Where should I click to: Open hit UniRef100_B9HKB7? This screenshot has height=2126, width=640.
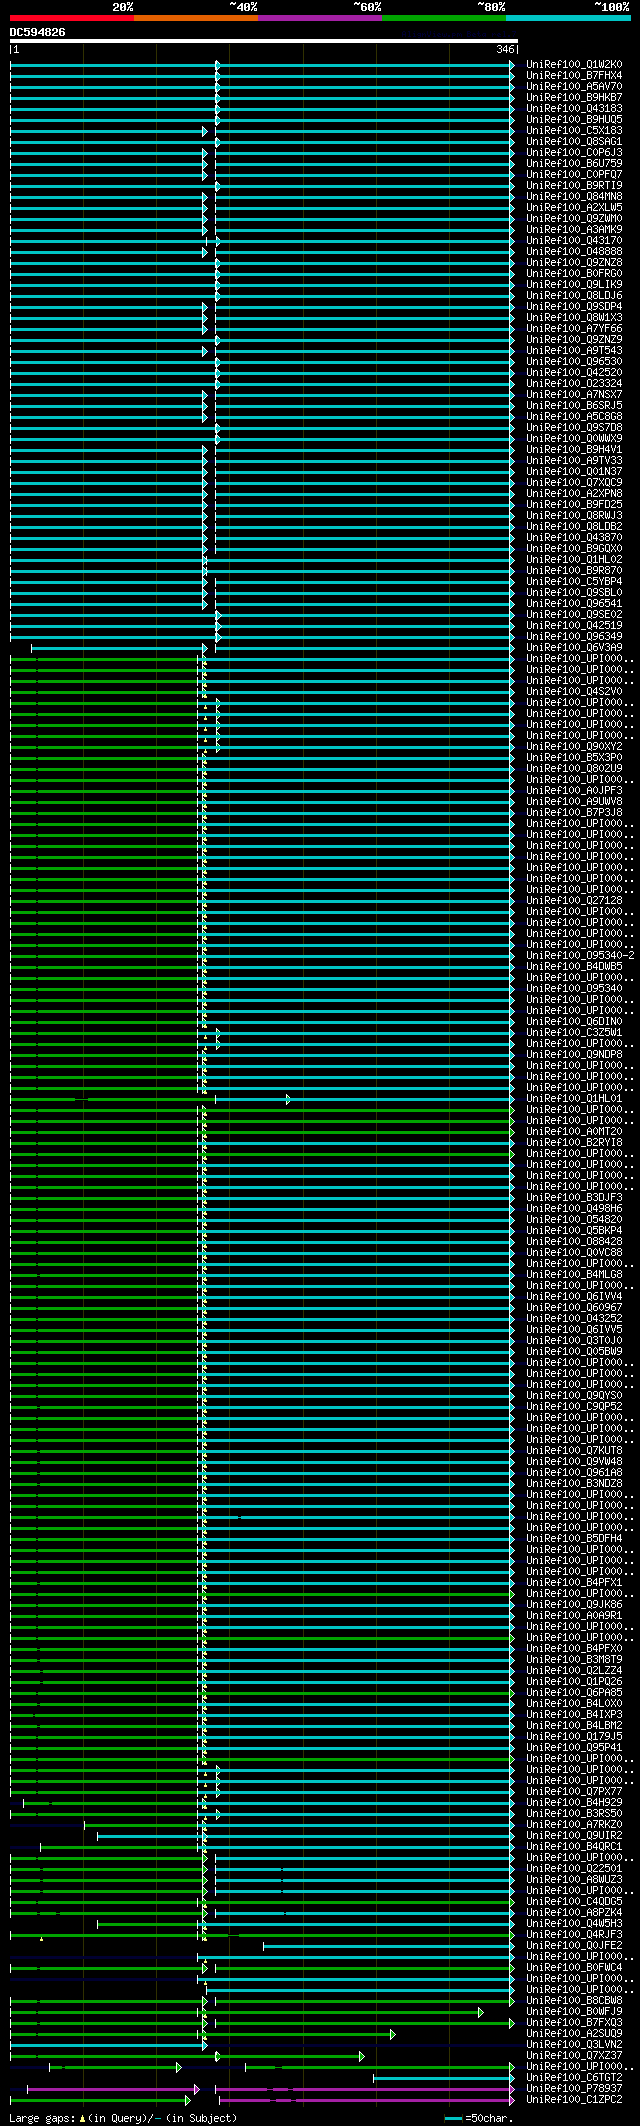click(x=574, y=97)
